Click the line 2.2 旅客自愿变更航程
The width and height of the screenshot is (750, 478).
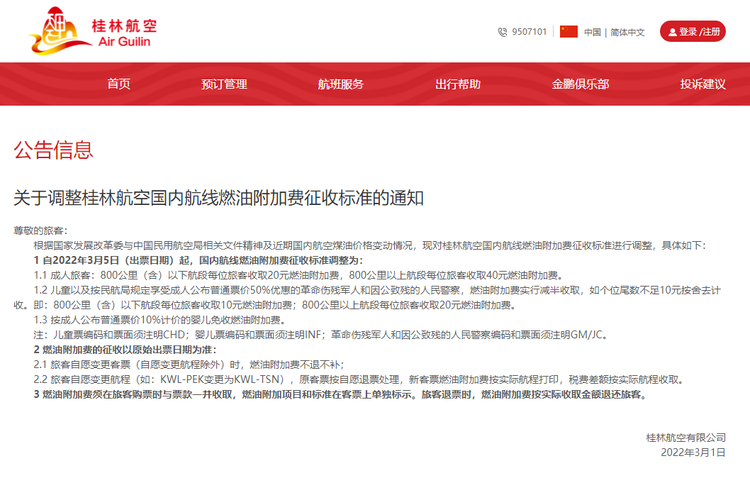point(360,379)
